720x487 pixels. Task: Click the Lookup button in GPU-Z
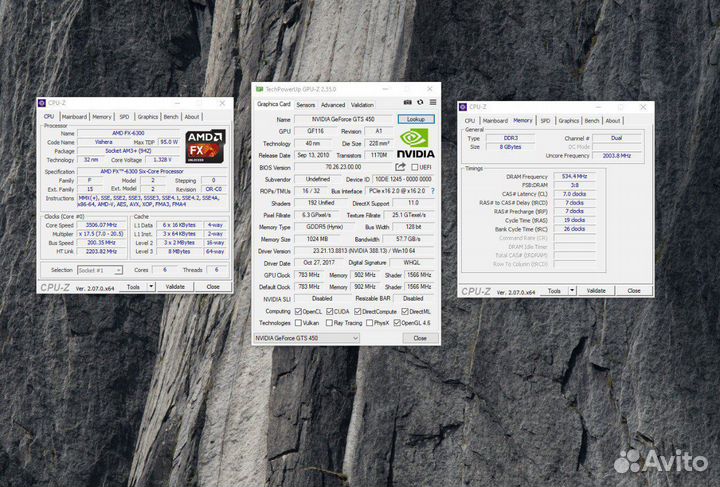click(416, 119)
